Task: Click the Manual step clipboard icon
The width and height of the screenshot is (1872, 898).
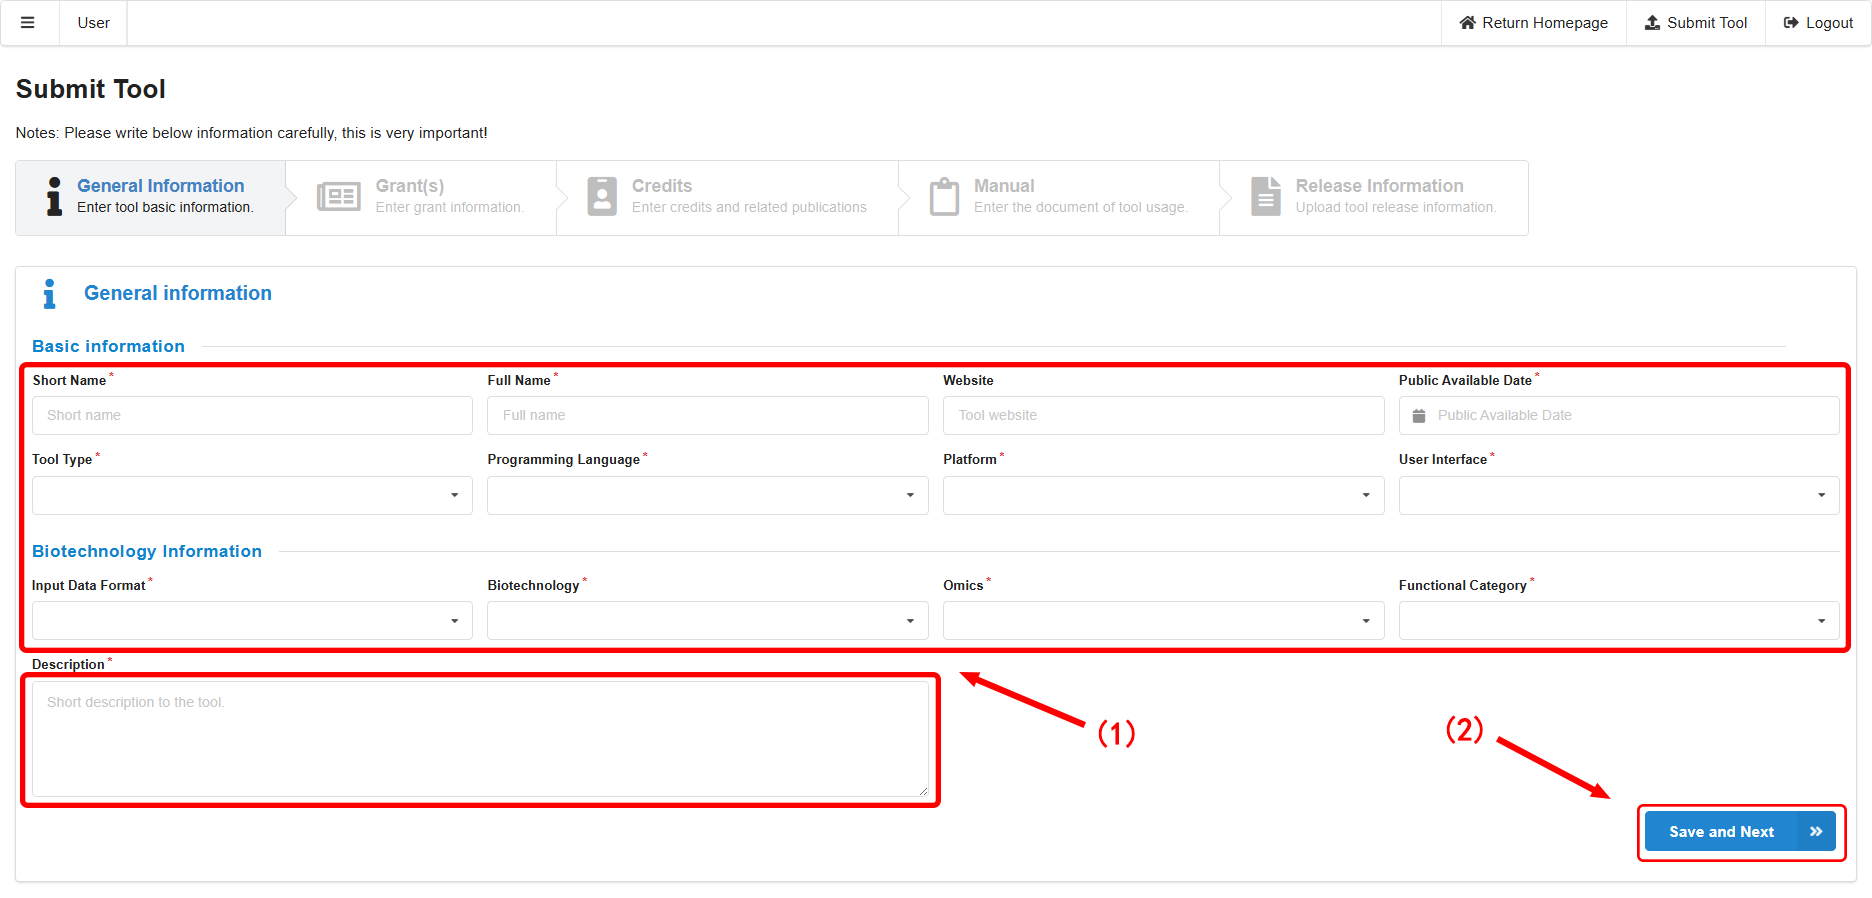Action: click(x=944, y=197)
